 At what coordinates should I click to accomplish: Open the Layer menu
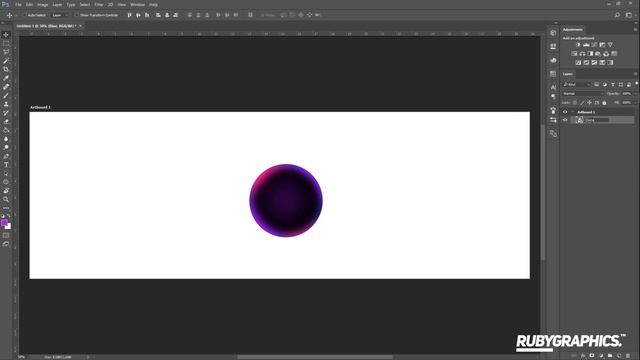pyautogui.click(x=57, y=4)
